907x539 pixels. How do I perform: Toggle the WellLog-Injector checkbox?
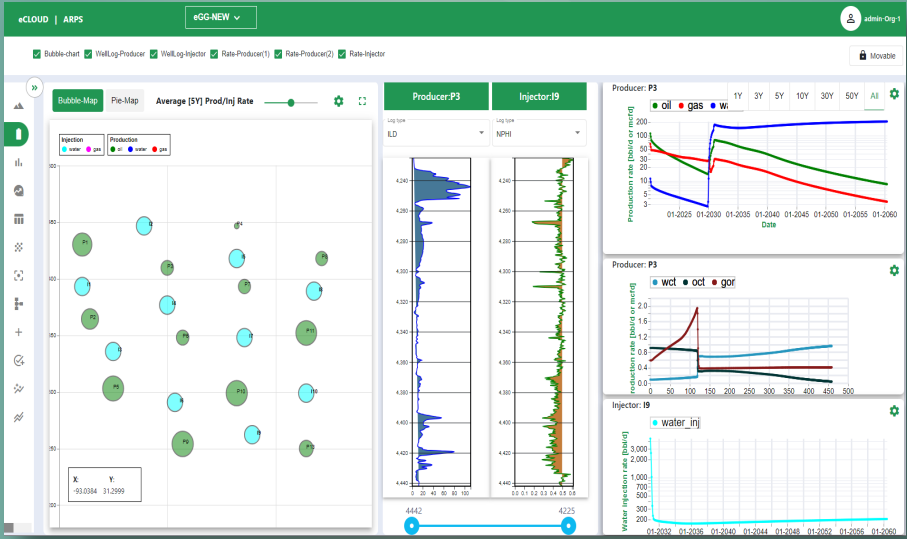pyautogui.click(x=154, y=54)
